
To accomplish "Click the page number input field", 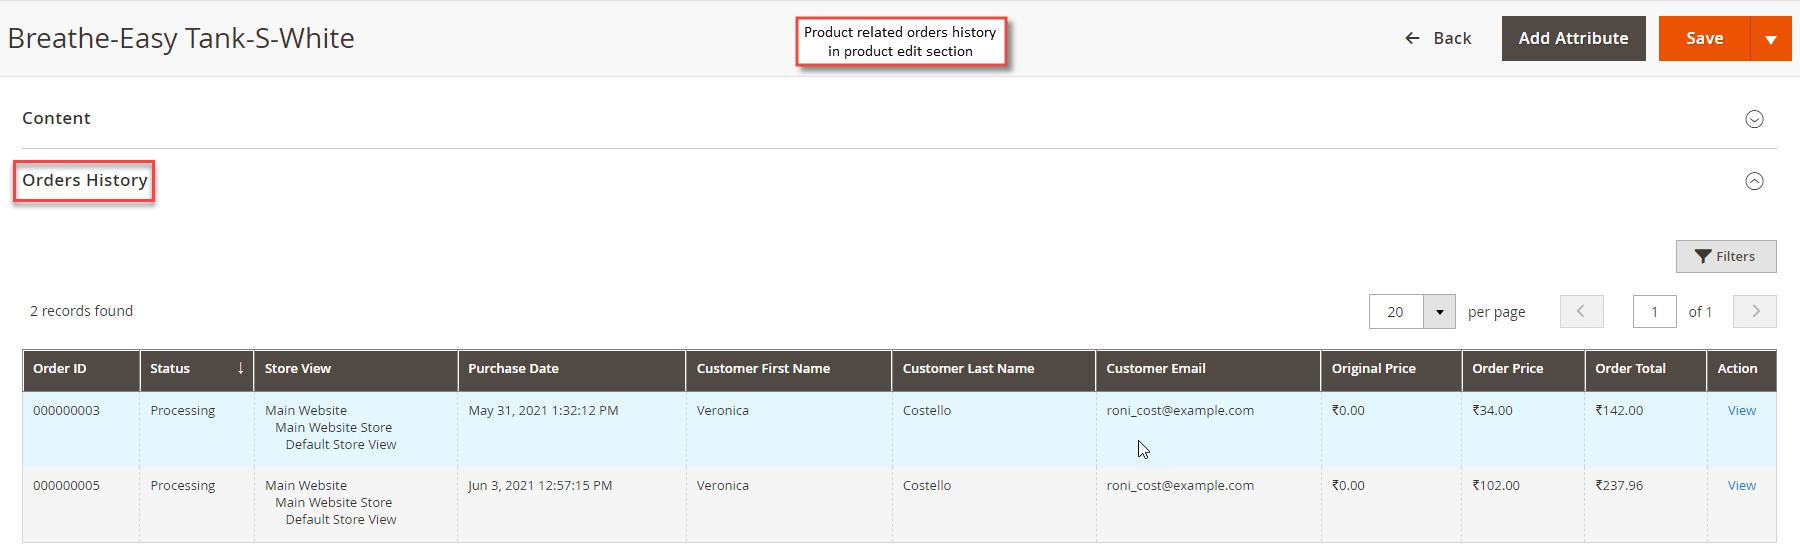I will [x=1654, y=312].
